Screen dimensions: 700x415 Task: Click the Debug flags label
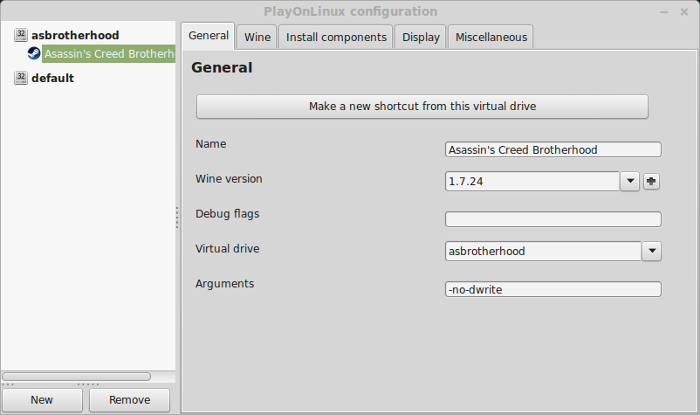click(x=227, y=214)
